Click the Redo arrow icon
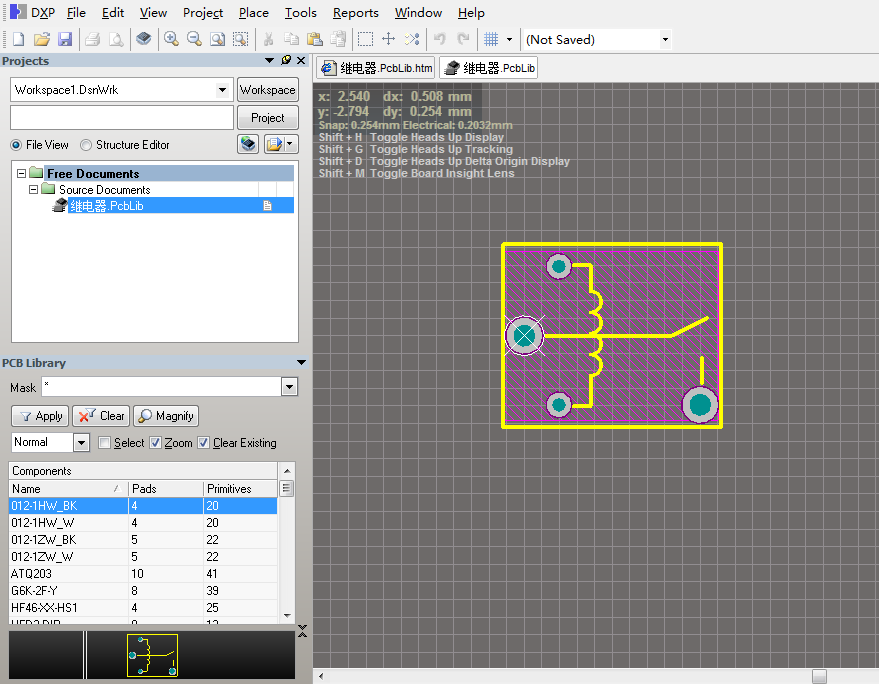The width and height of the screenshot is (879, 684). tap(463, 39)
